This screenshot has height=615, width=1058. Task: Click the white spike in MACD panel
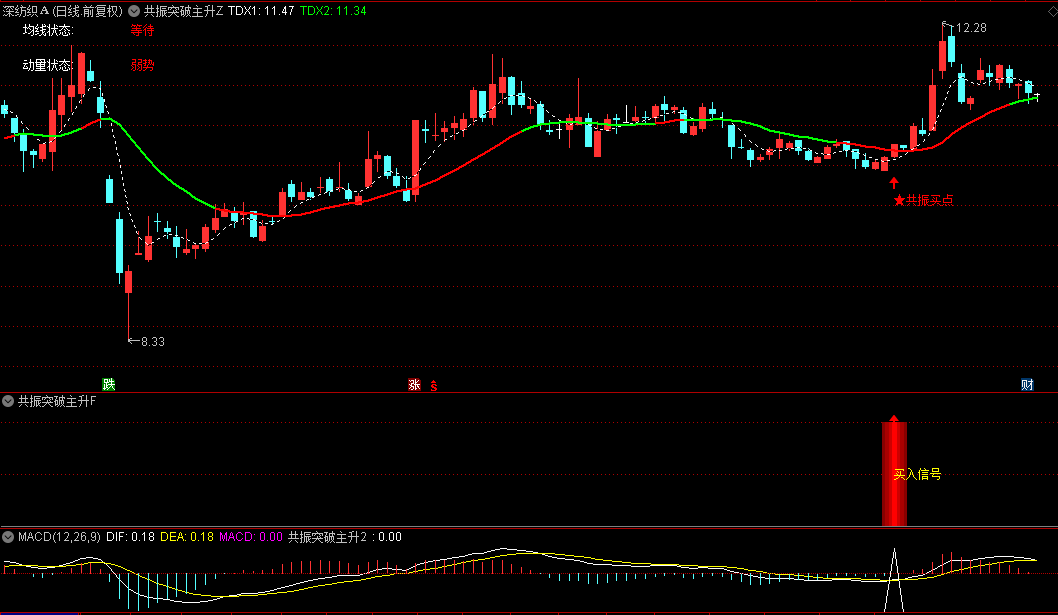(895, 581)
